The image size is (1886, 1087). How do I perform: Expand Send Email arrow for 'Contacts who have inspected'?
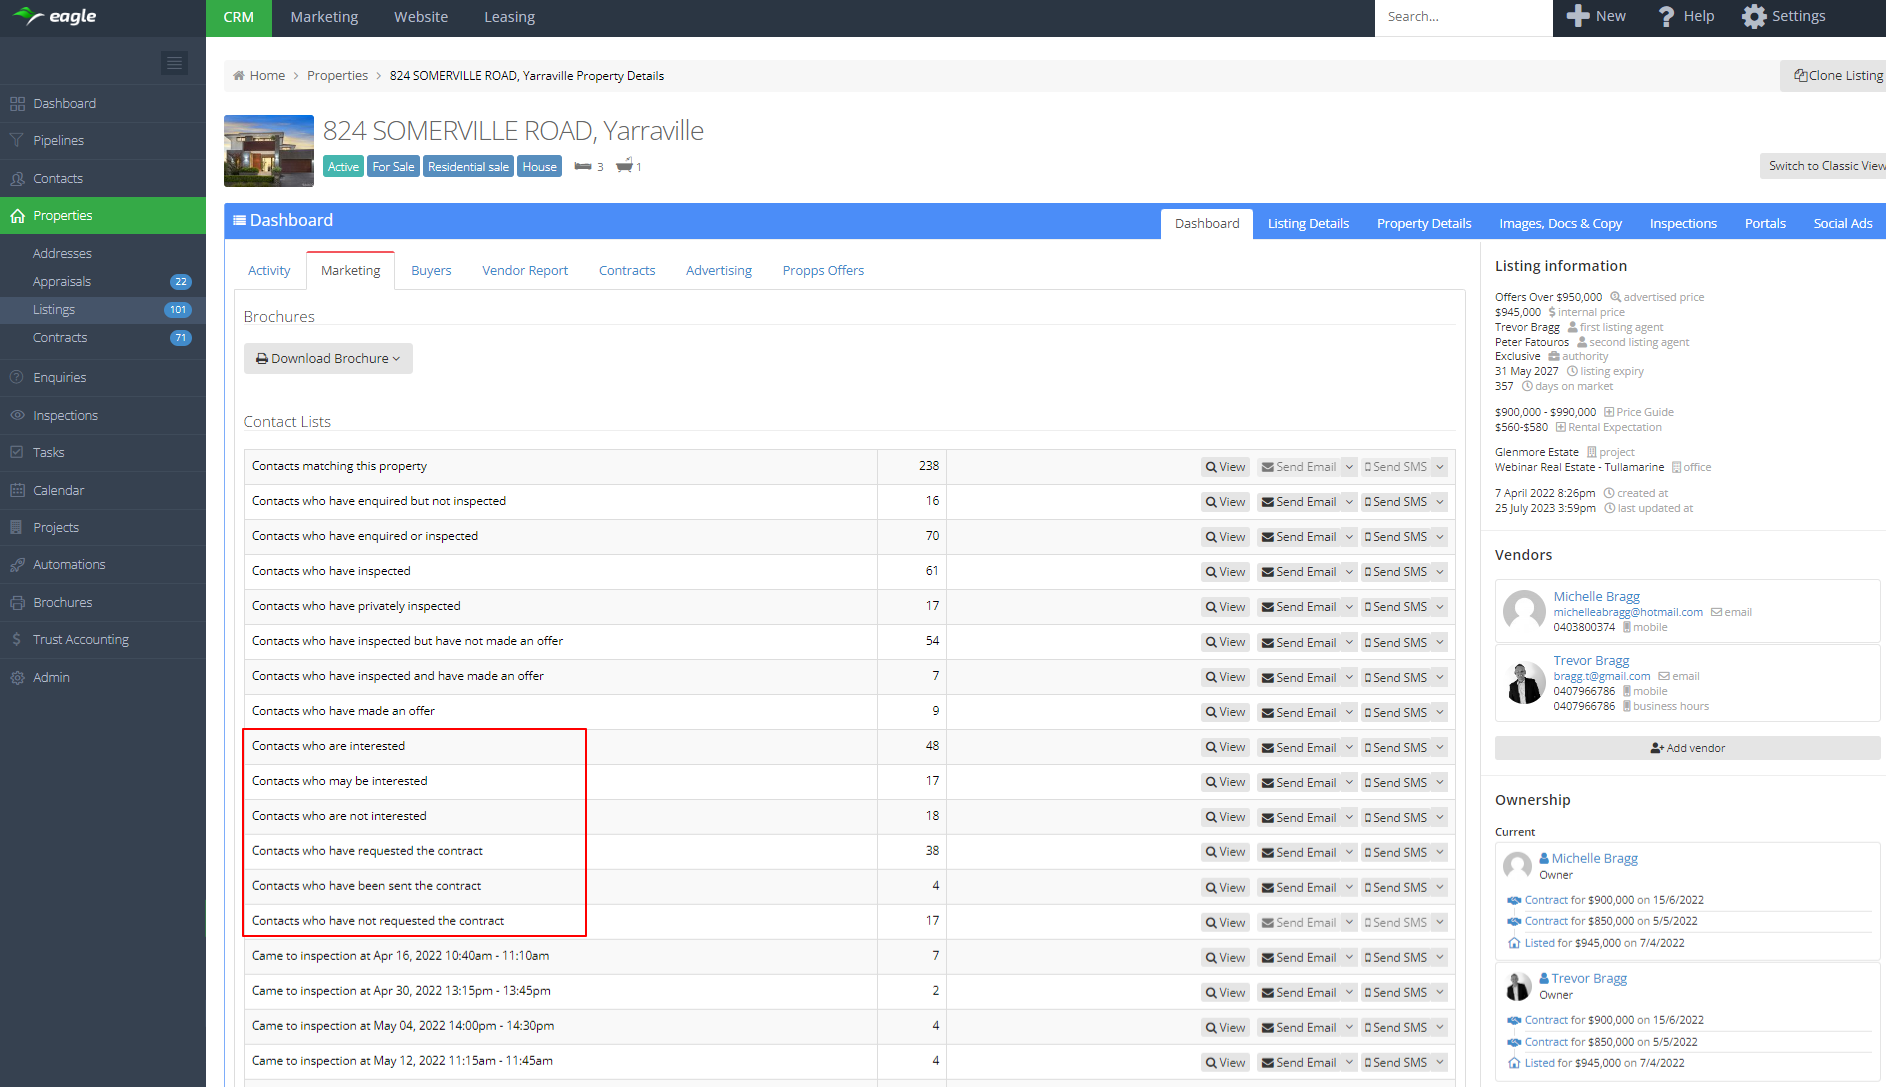(x=1349, y=572)
